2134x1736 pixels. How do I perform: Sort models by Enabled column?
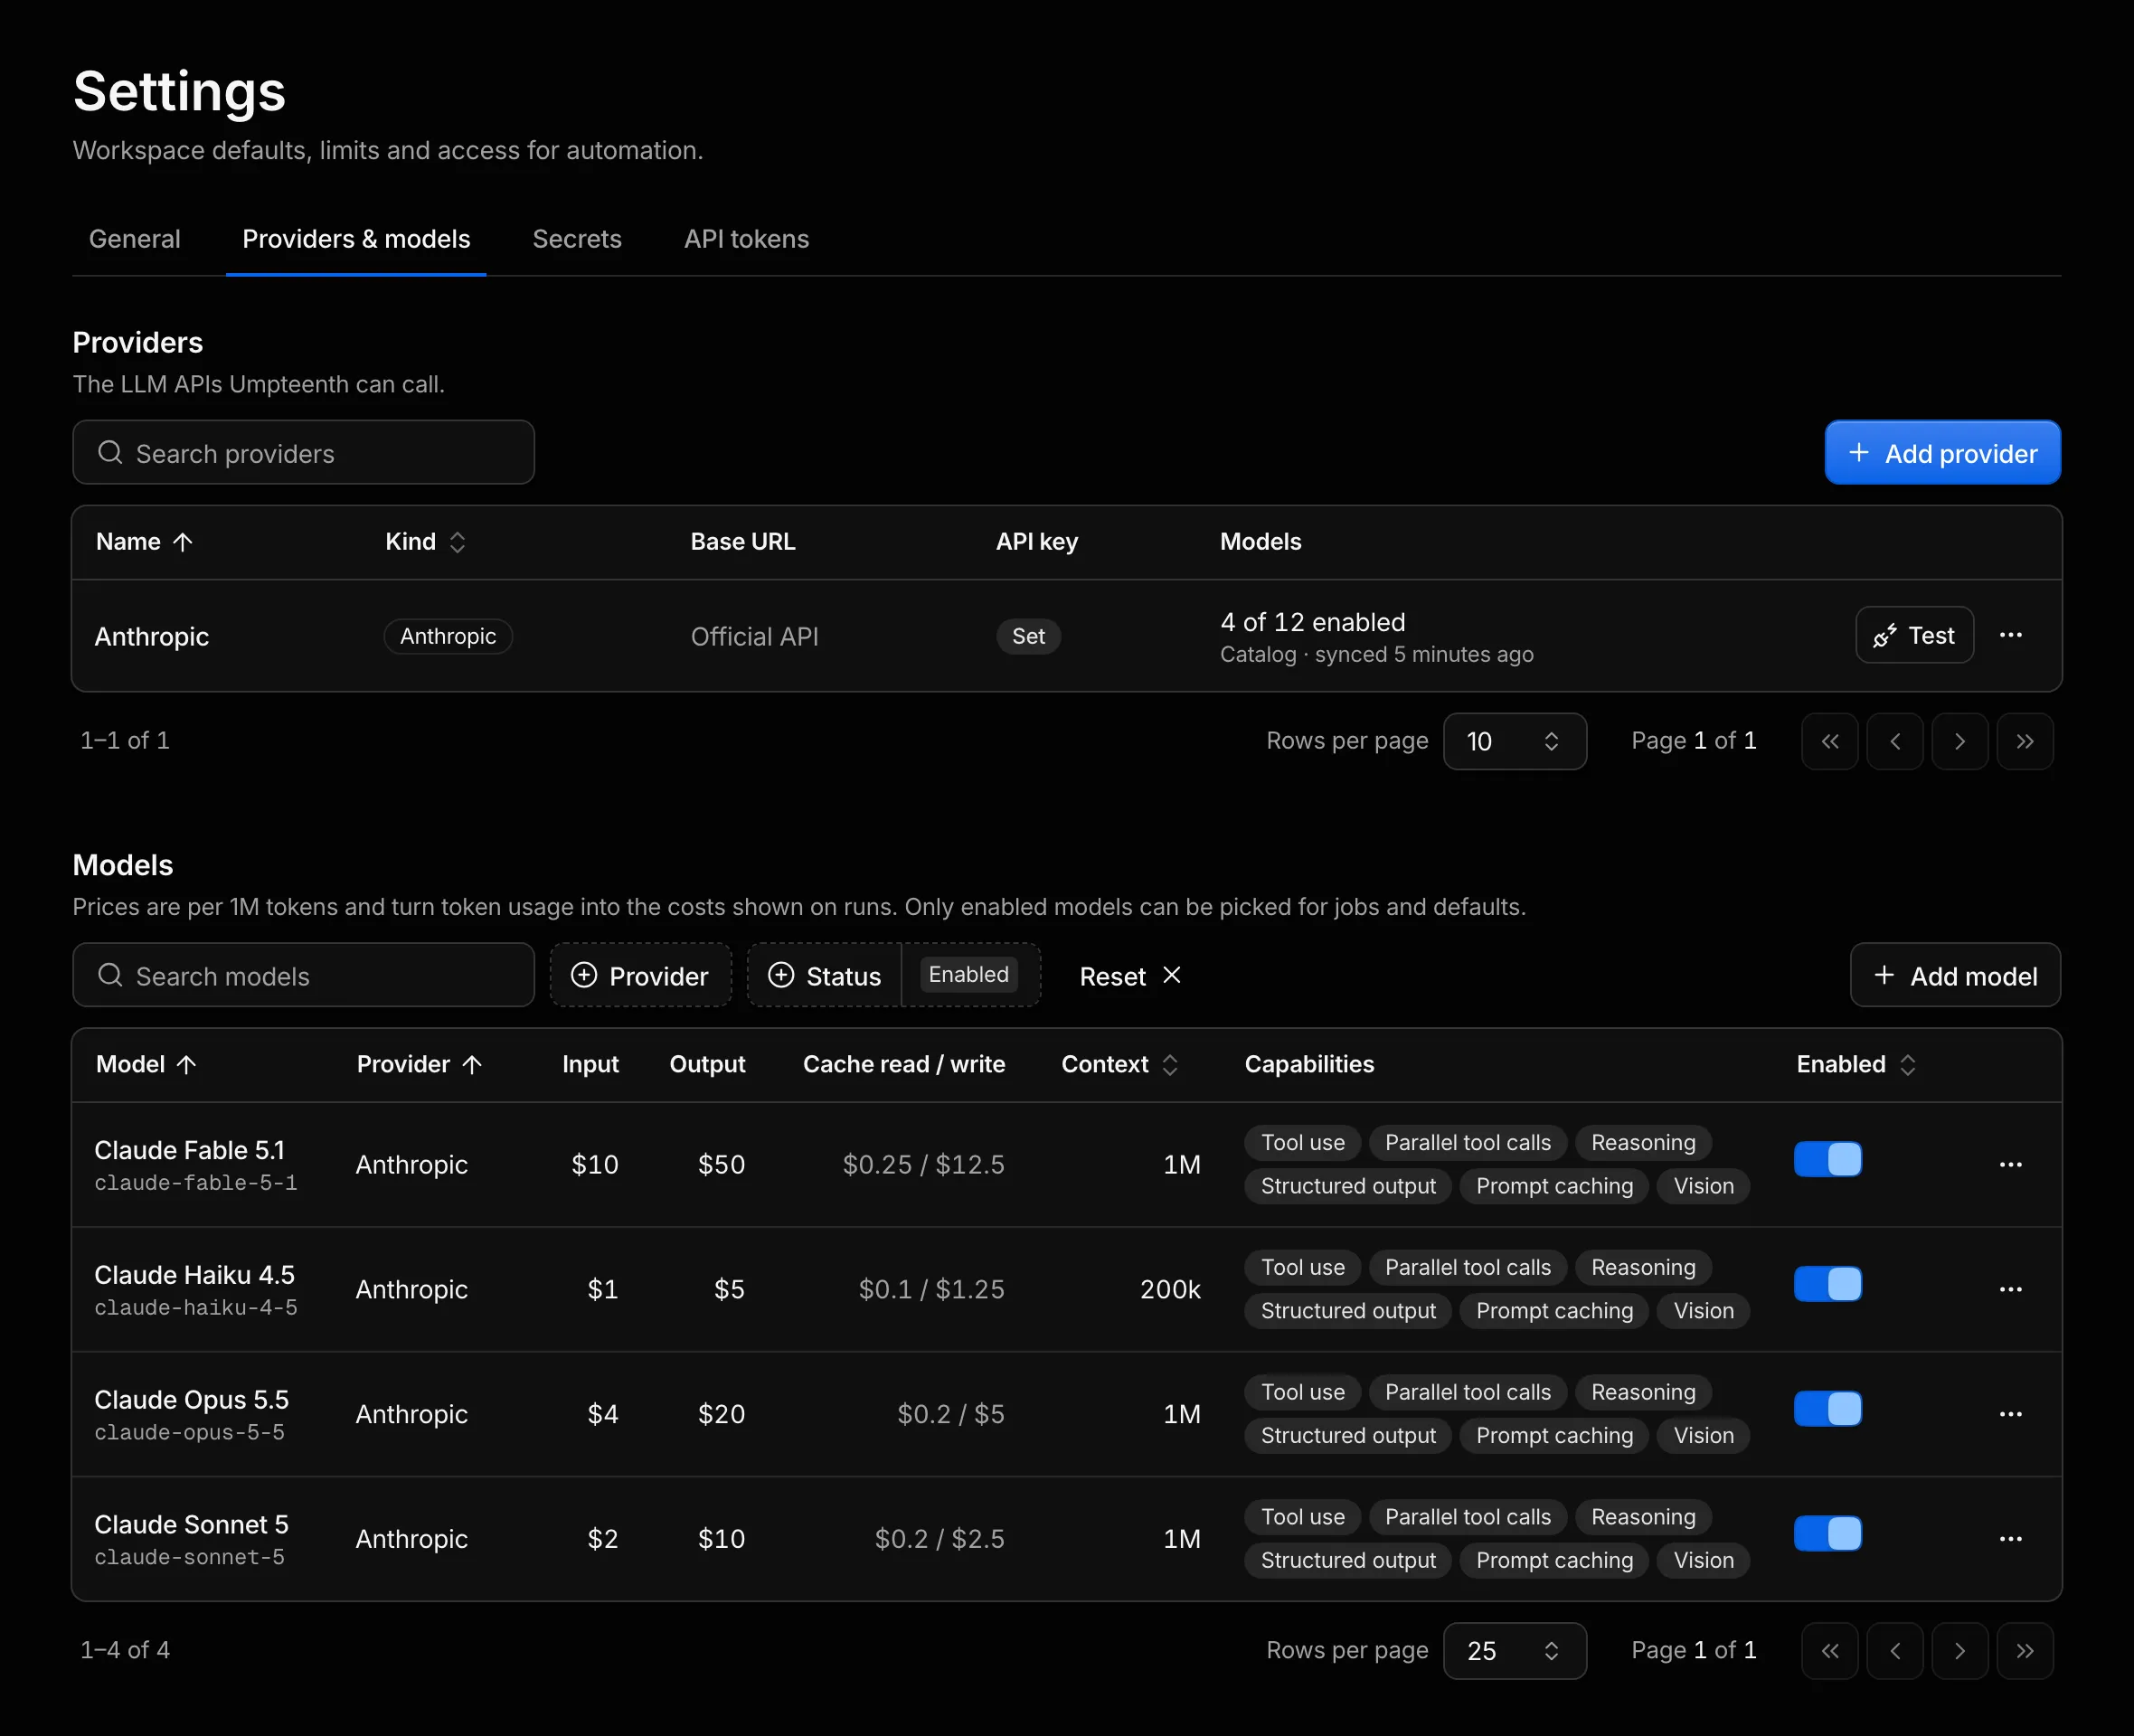tap(1856, 1064)
